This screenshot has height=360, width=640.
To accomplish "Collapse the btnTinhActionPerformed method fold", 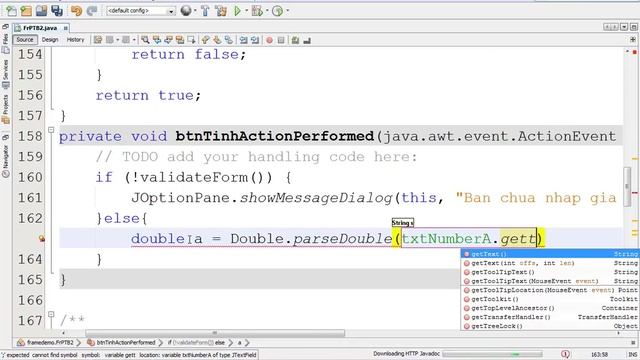I will click(x=51, y=130).
